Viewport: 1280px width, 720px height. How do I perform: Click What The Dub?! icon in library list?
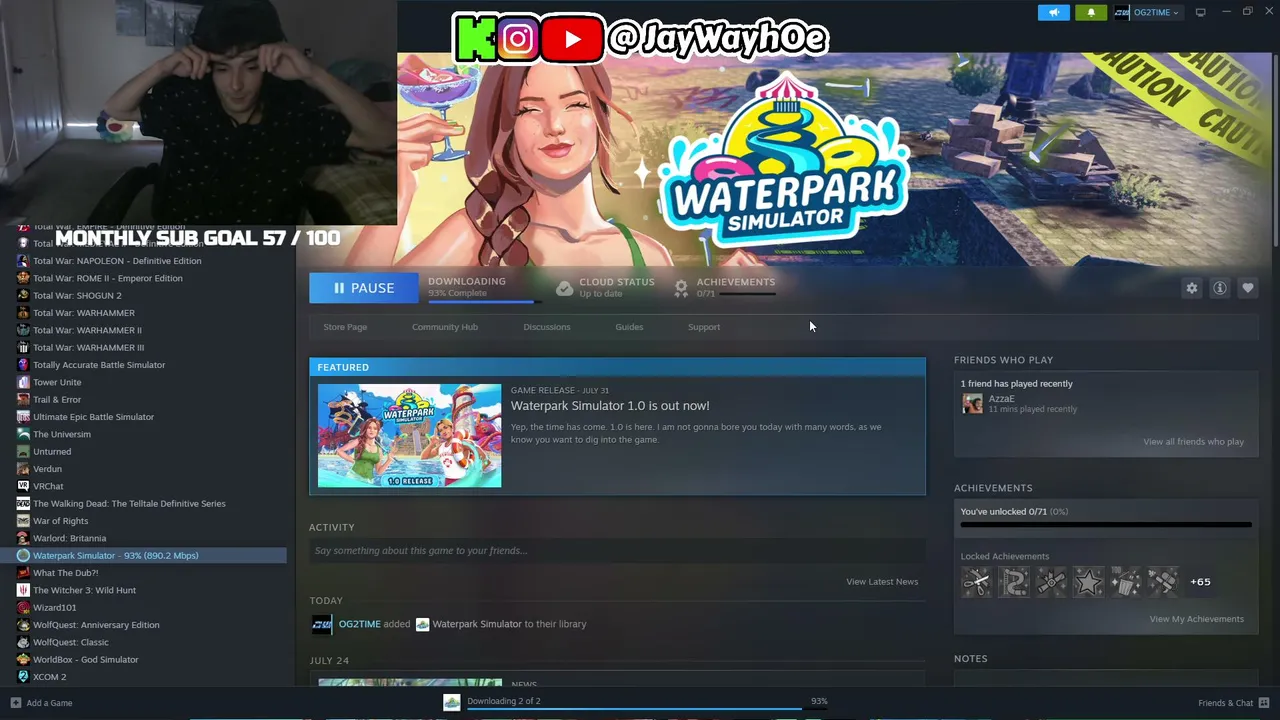click(x=23, y=573)
